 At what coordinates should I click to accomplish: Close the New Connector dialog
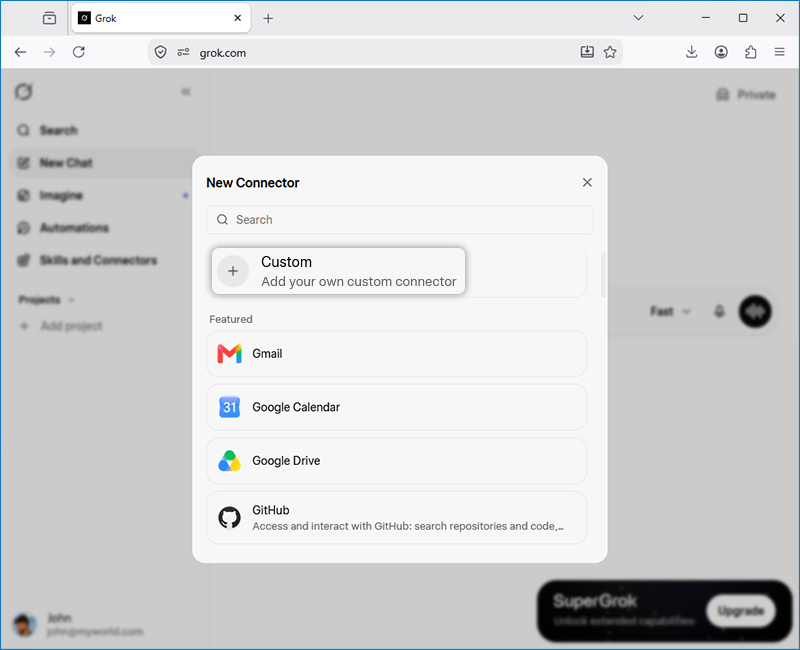587,183
